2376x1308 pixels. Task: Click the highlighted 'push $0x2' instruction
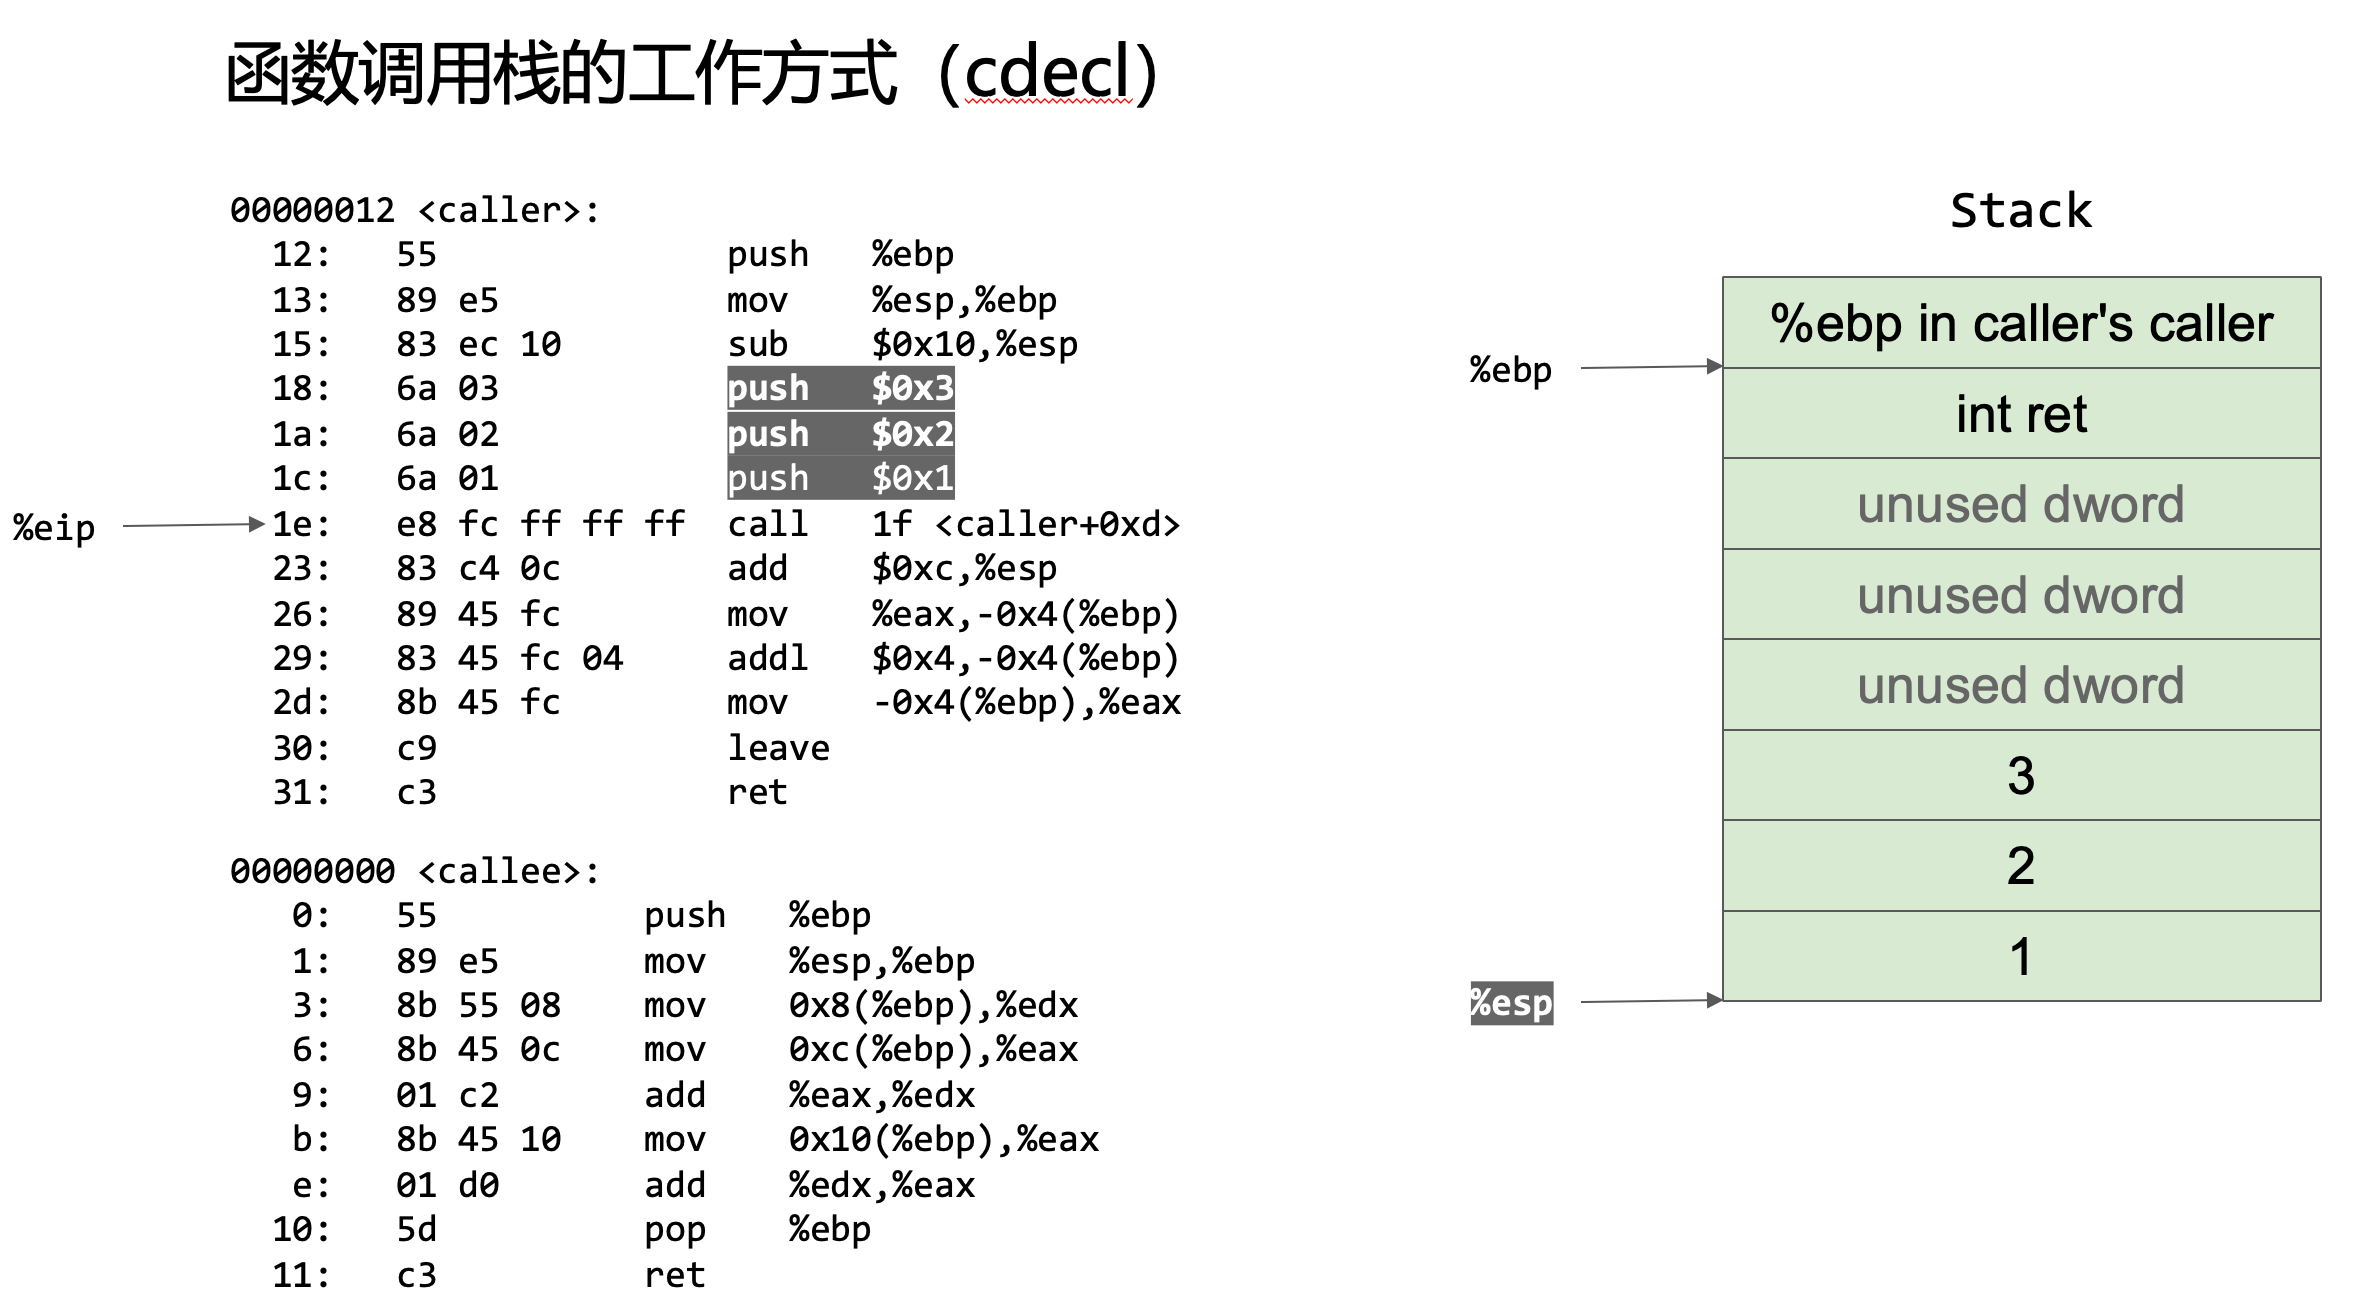click(840, 433)
